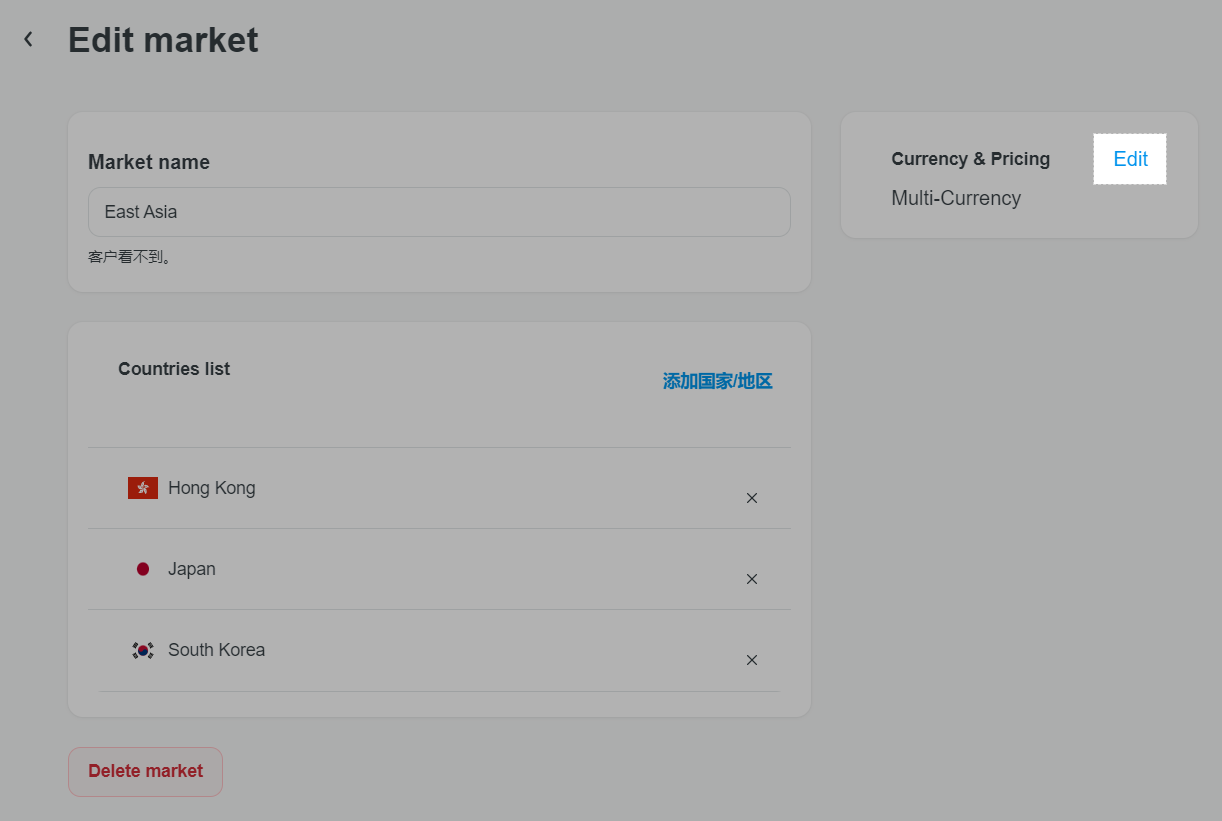Viewport: 1222px width, 821px height.
Task: Select the Japan row text
Action: pyautogui.click(x=192, y=569)
